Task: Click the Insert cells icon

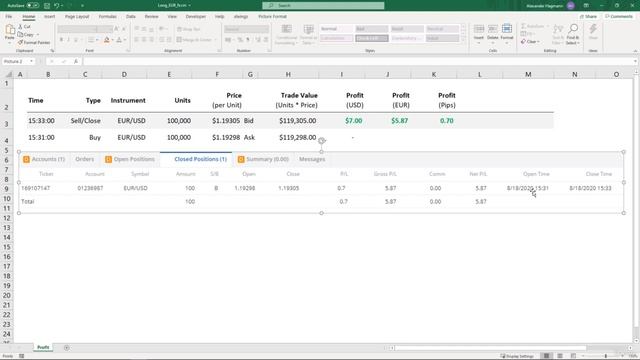Action: (479, 29)
